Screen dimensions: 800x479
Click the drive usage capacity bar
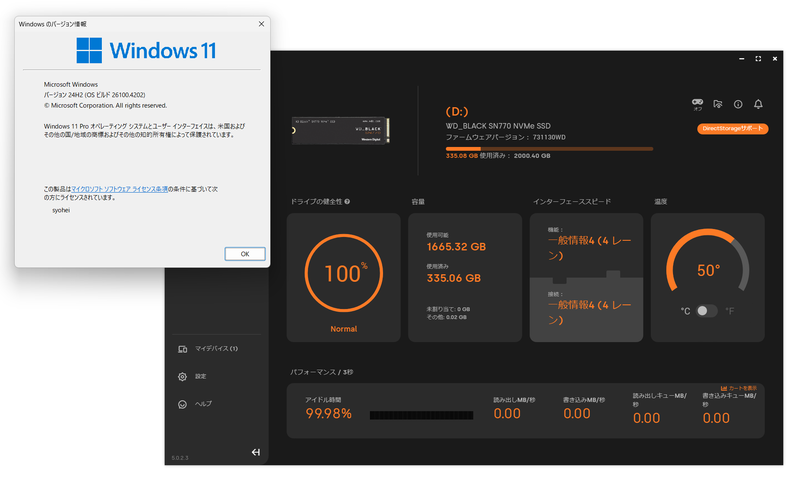(549, 149)
